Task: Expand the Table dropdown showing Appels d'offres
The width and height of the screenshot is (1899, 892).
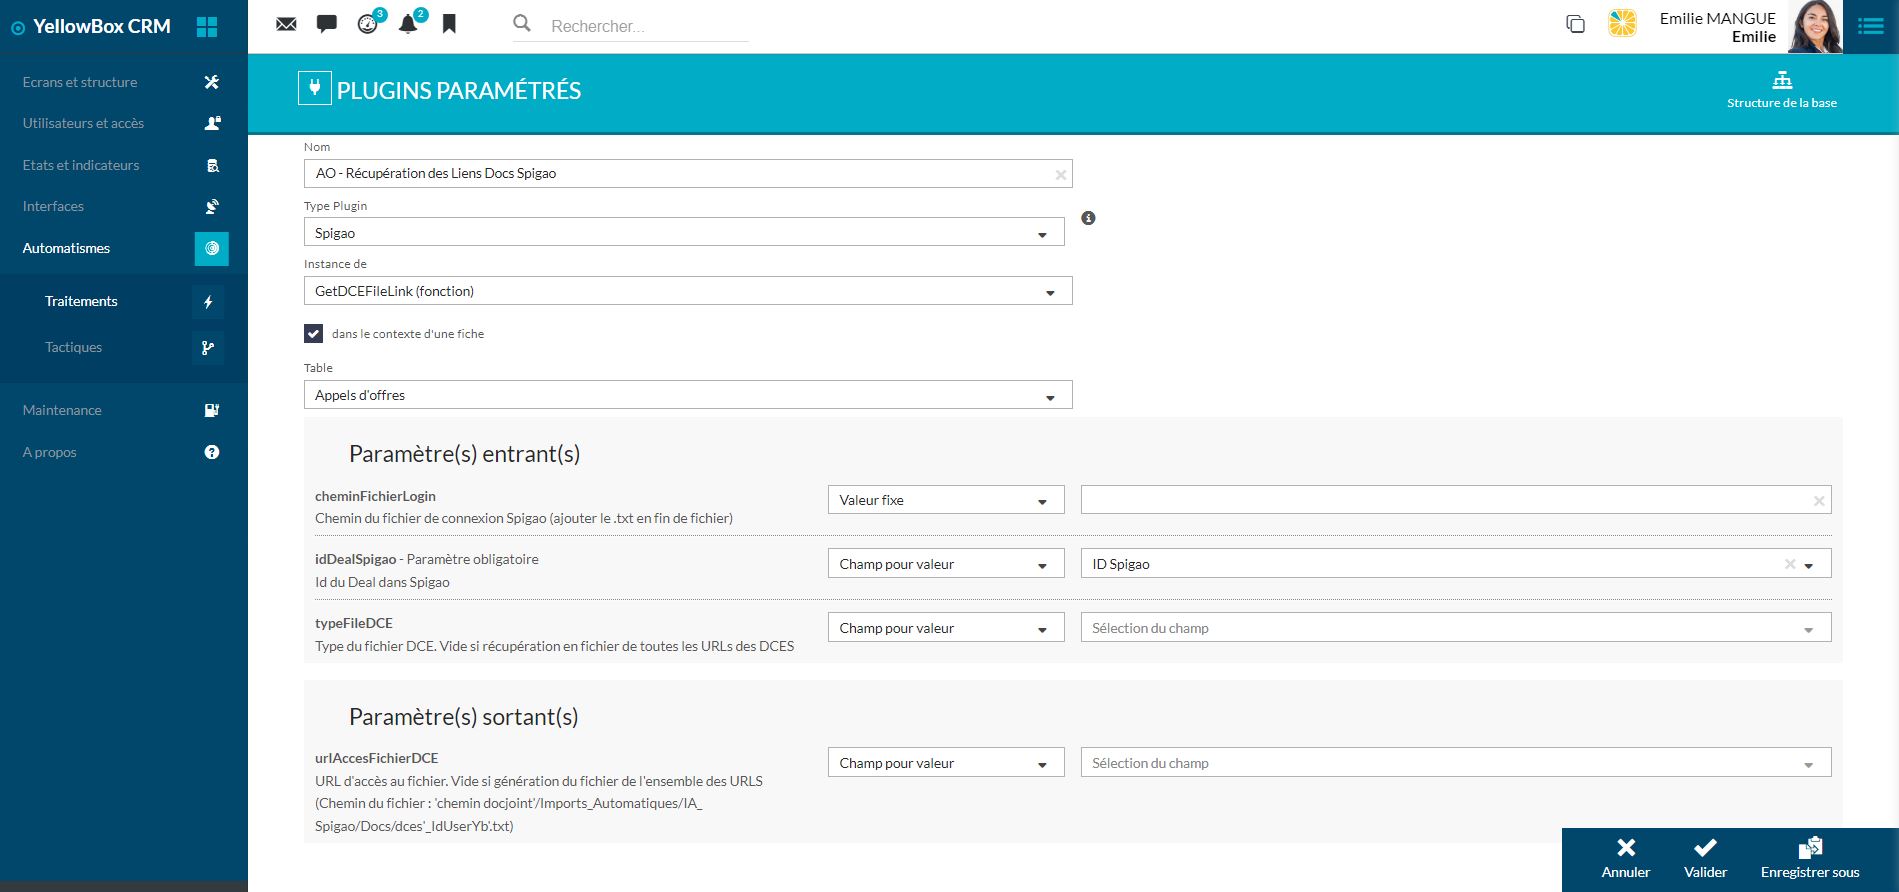Action: [687, 396]
